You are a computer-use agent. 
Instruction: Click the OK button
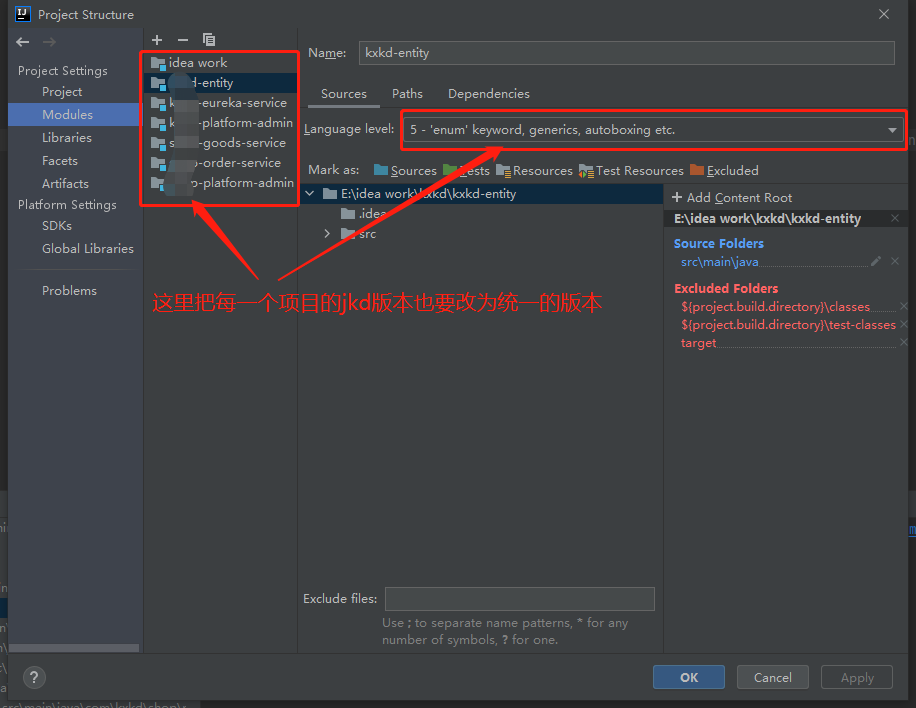point(689,677)
